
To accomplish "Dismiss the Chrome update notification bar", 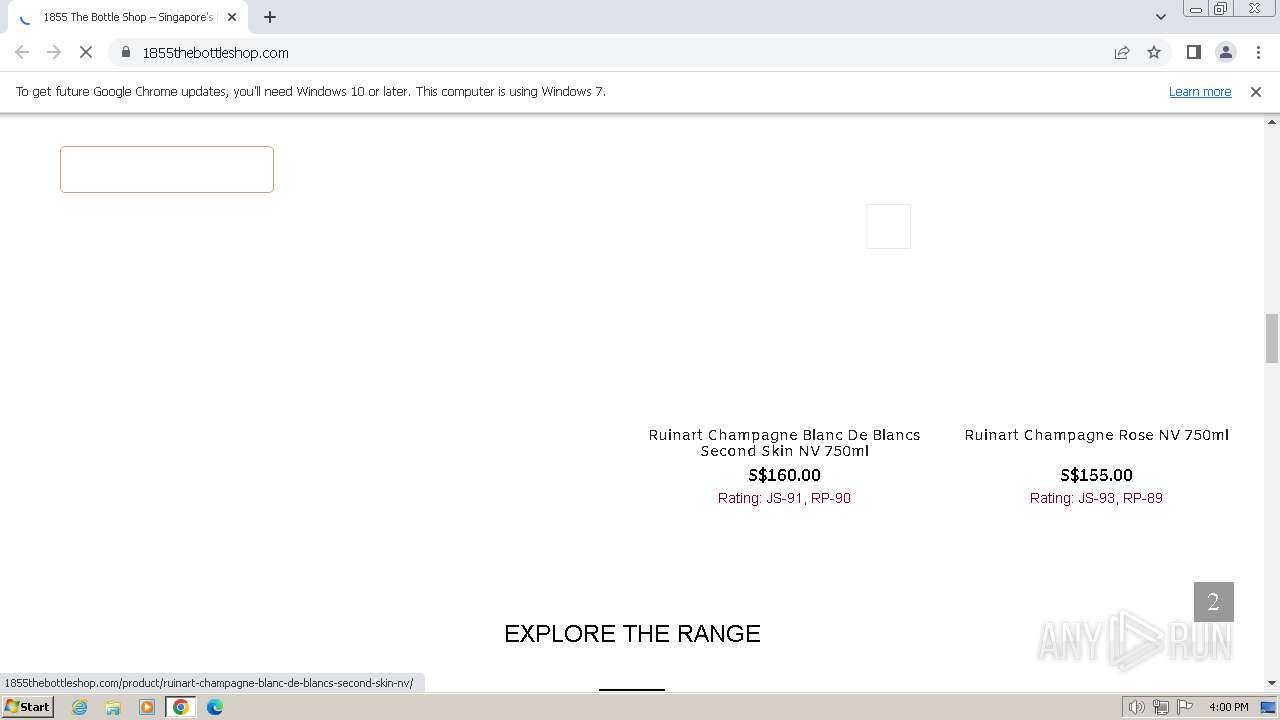I will 1255,91.
